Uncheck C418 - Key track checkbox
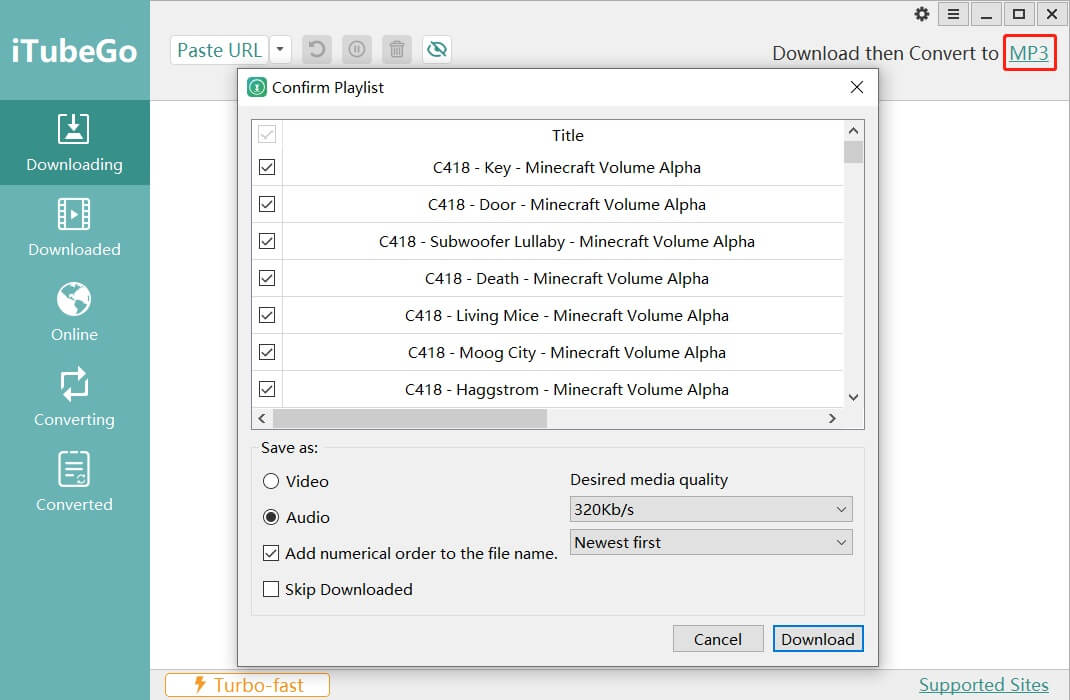Screen dimensions: 1070x700 click(267, 167)
